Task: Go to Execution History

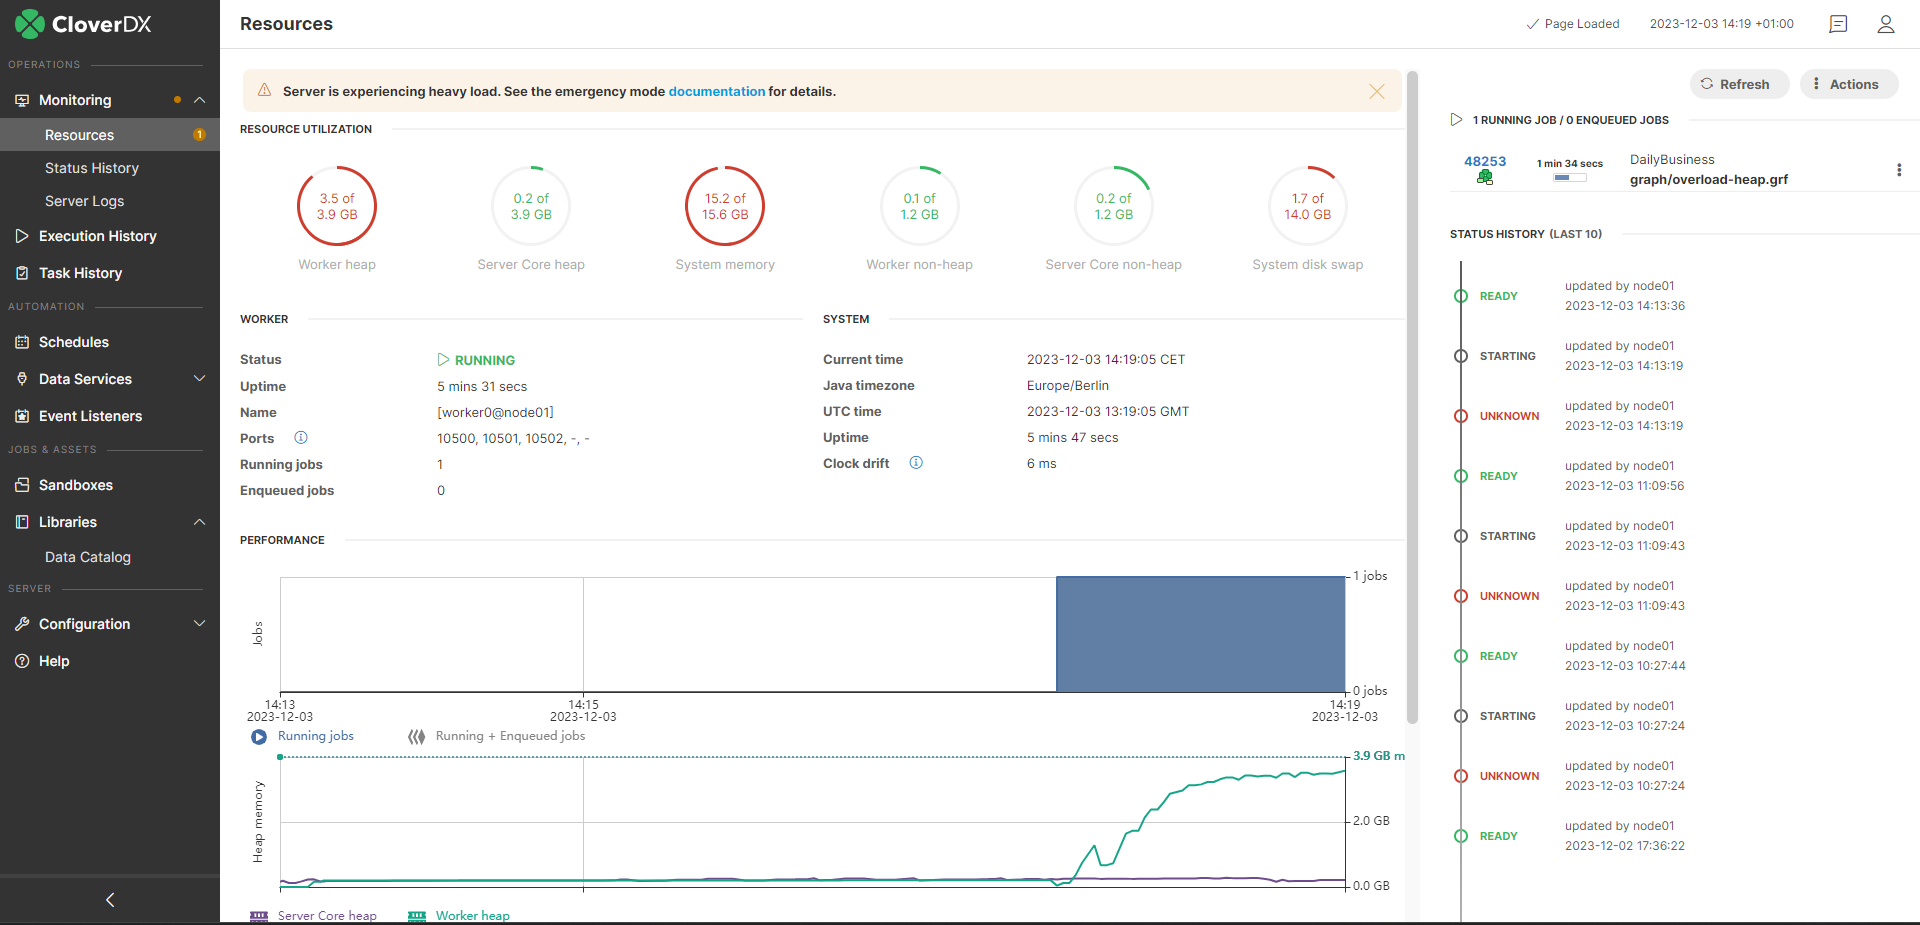Action: 97,236
